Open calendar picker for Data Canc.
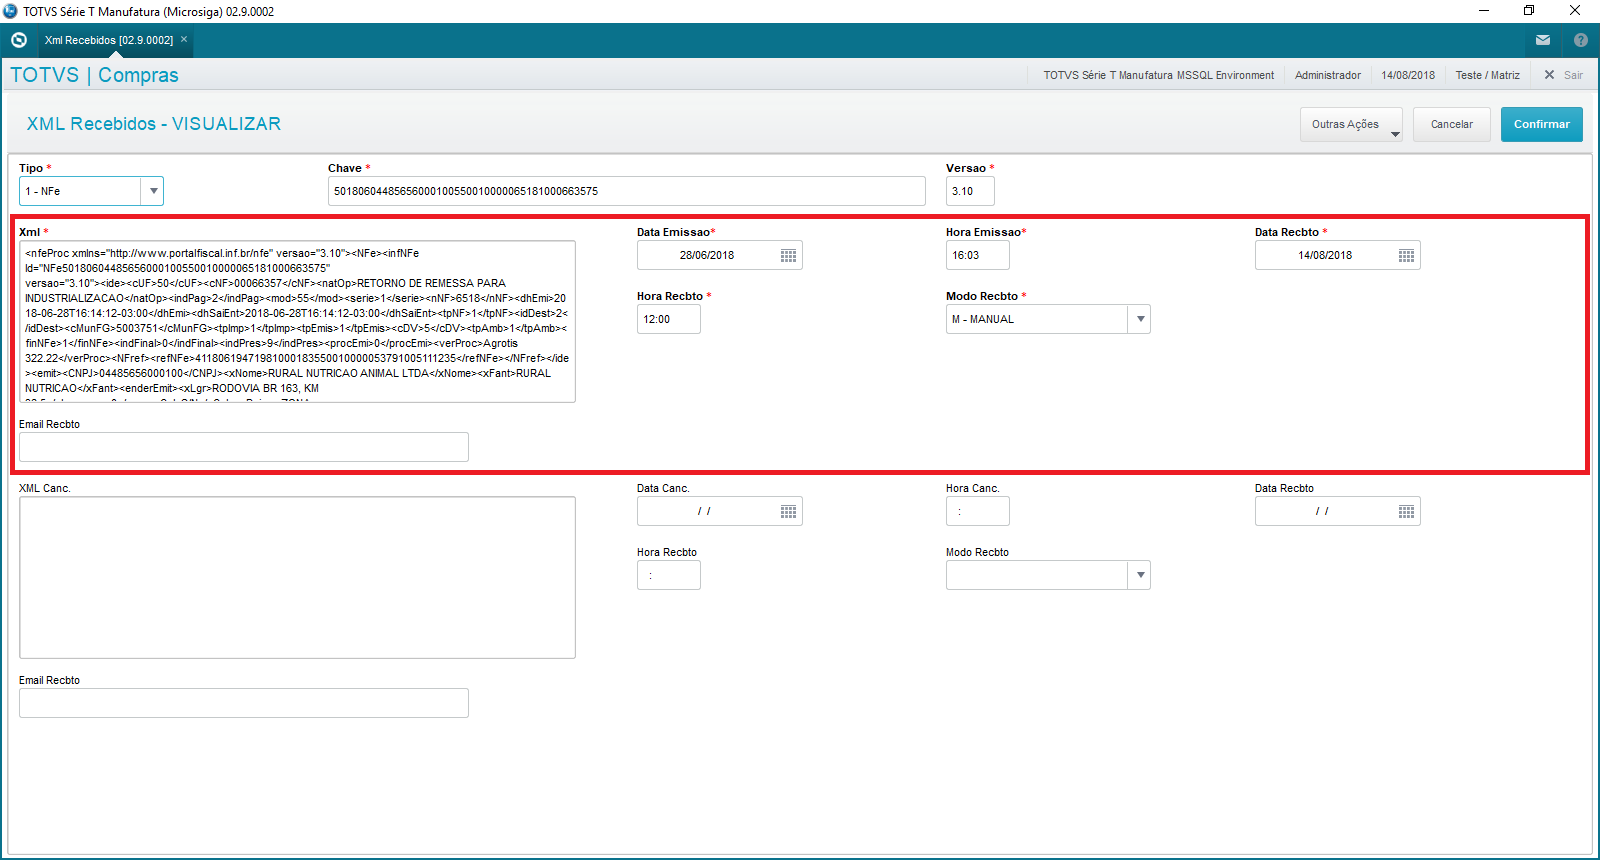Image resolution: width=1600 pixels, height=860 pixels. click(788, 512)
